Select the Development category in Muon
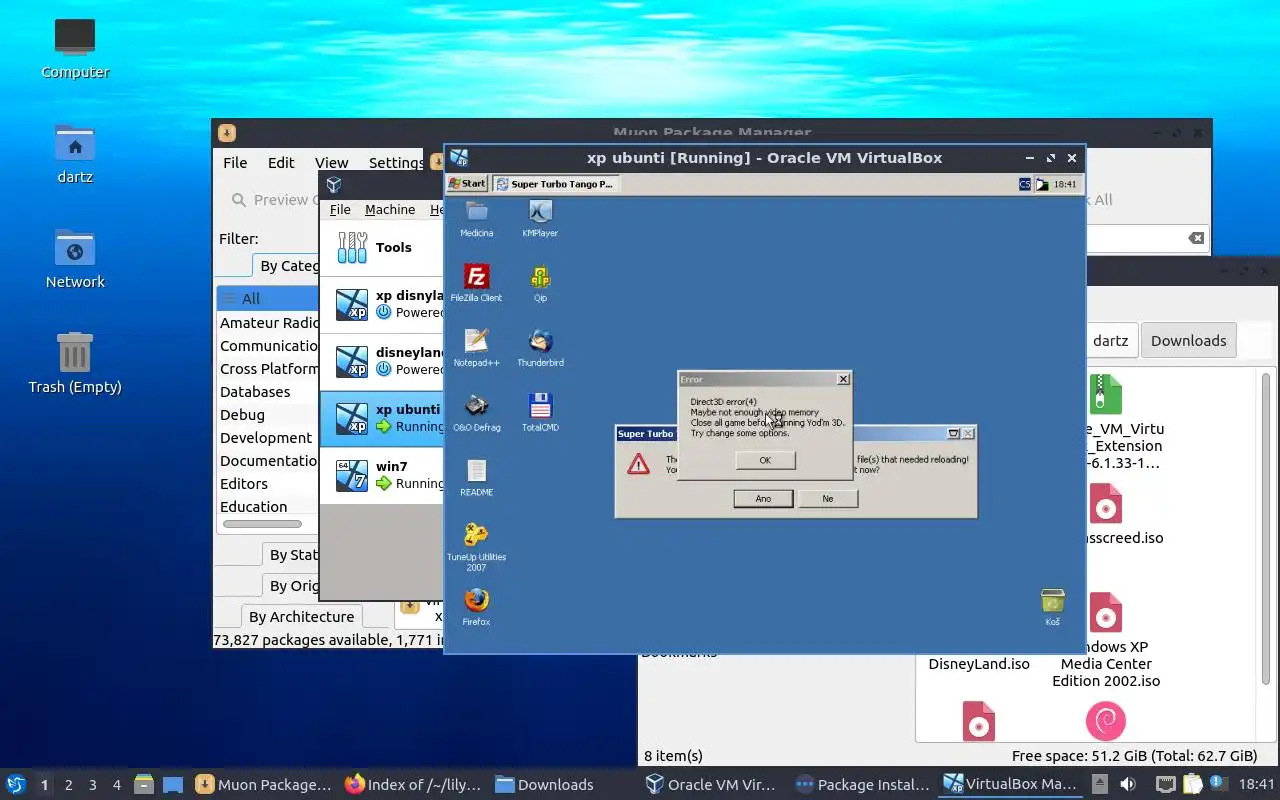Viewport: 1280px width, 800px height. 268,438
